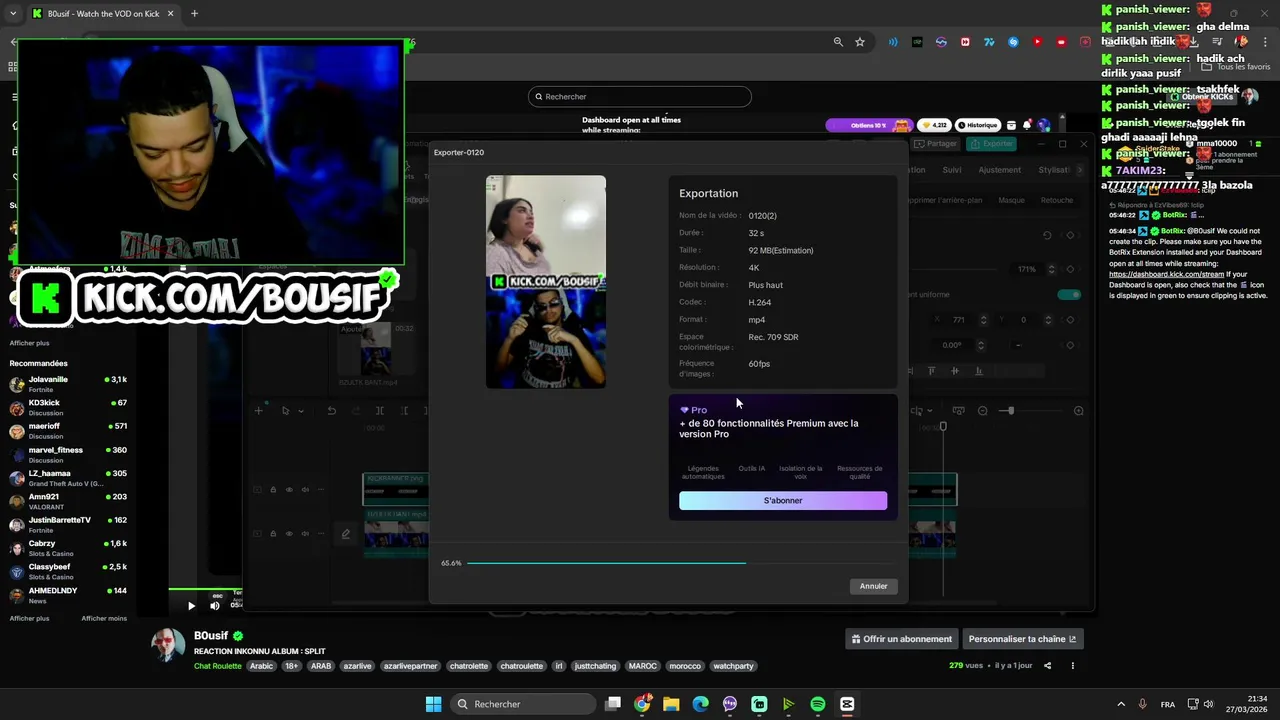Bookmark page with star icon
This screenshot has width=1280, height=720.
click(x=860, y=42)
